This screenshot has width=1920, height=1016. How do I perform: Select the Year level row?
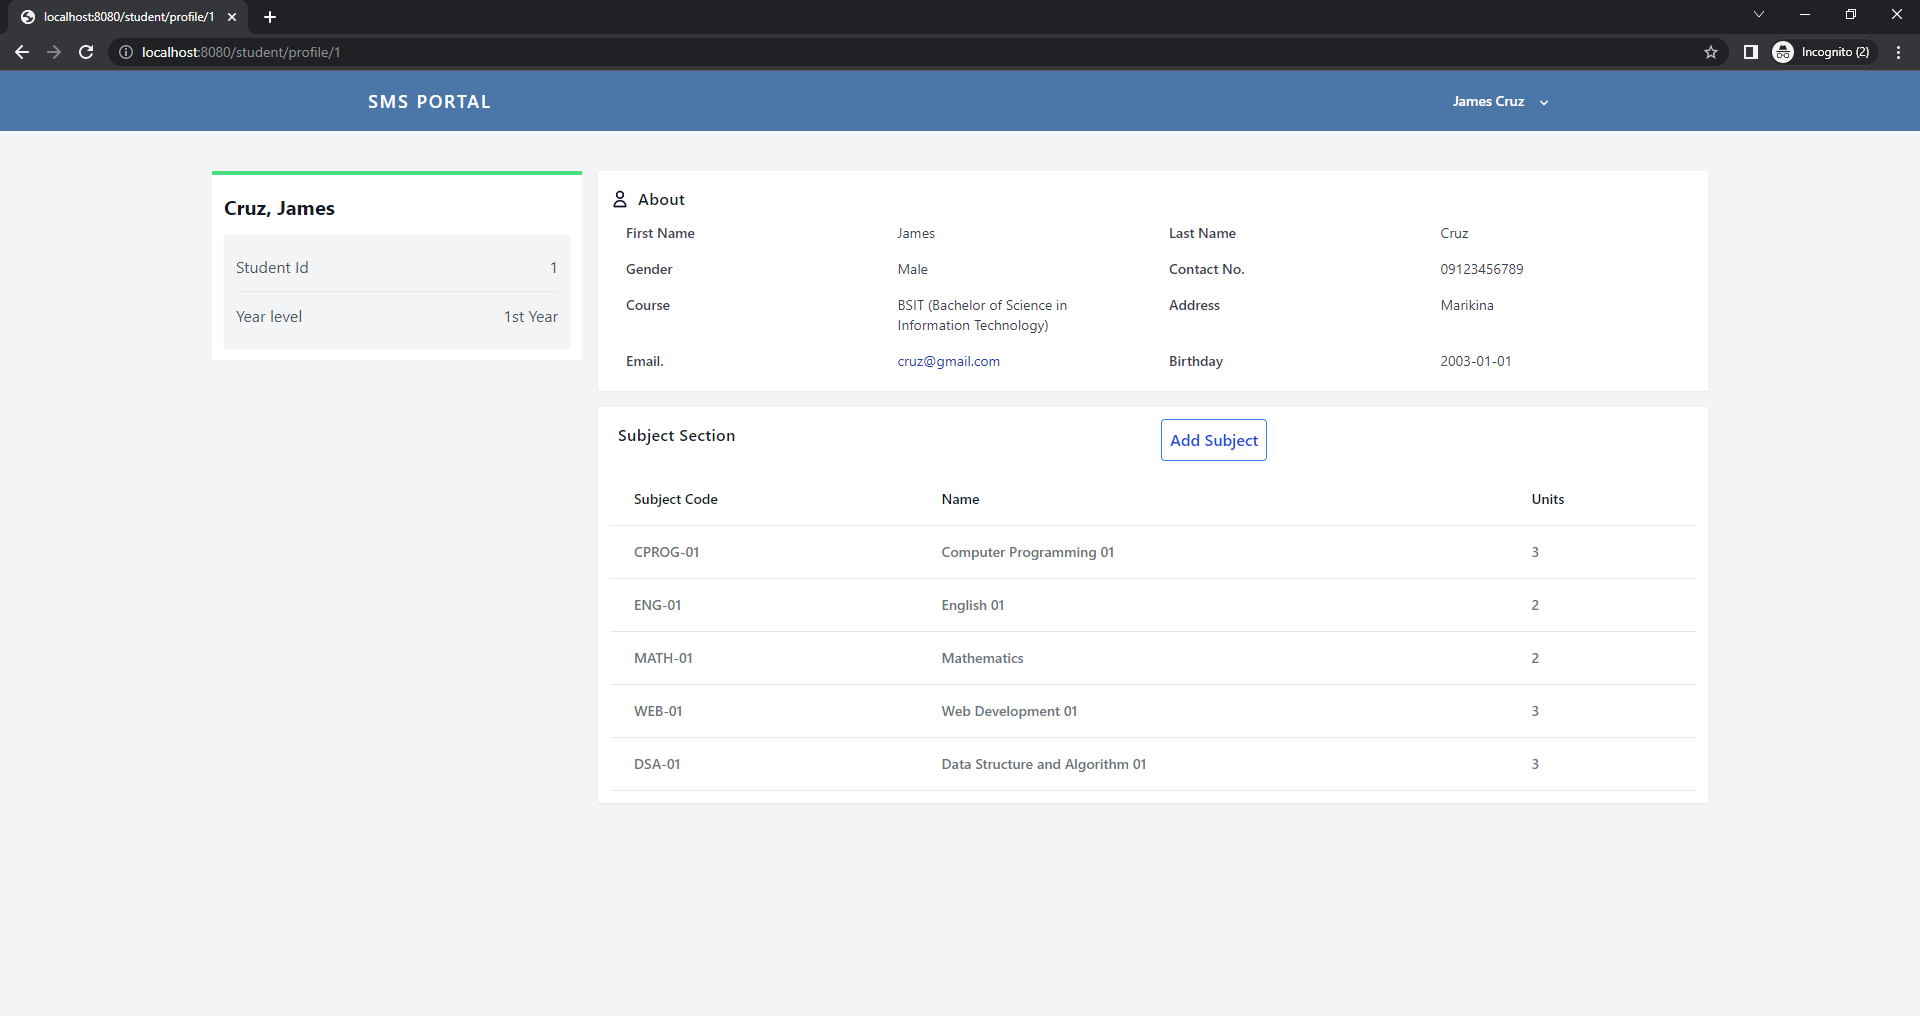(396, 316)
